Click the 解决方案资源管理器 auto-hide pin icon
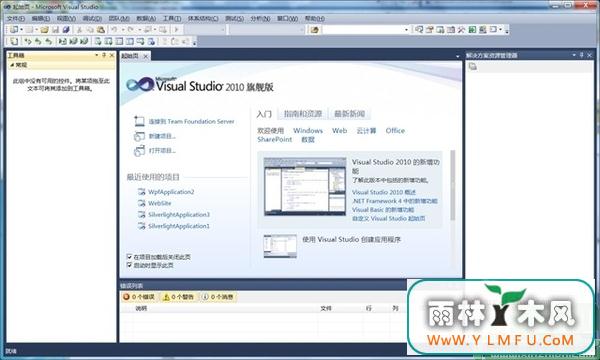Screen dimensions: 600x360 [582, 55]
